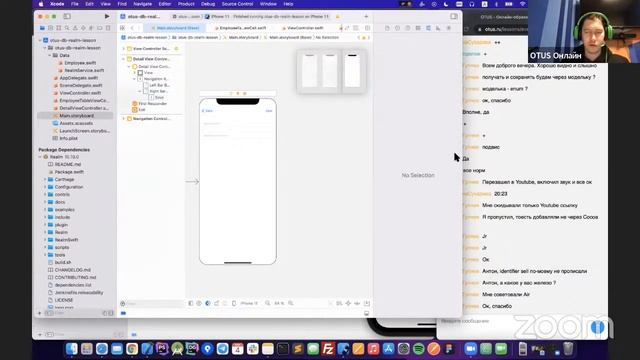Toggle document outline icon in canvas bar
Screen dimensions: 640x360
click(191, 303)
